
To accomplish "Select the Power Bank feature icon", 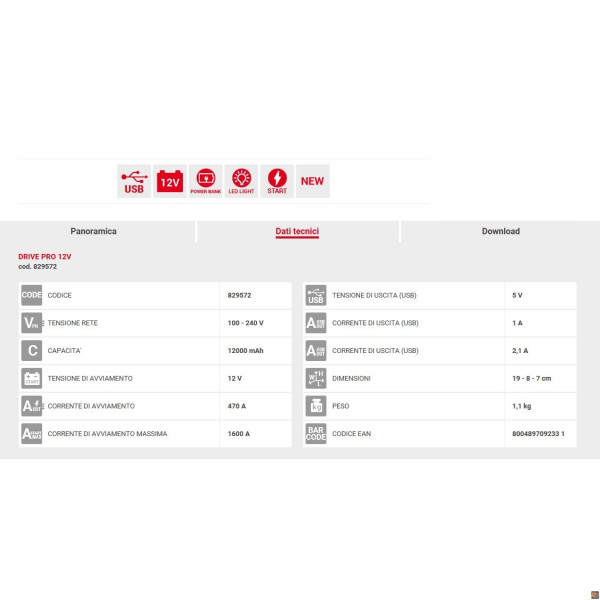I will (x=206, y=181).
